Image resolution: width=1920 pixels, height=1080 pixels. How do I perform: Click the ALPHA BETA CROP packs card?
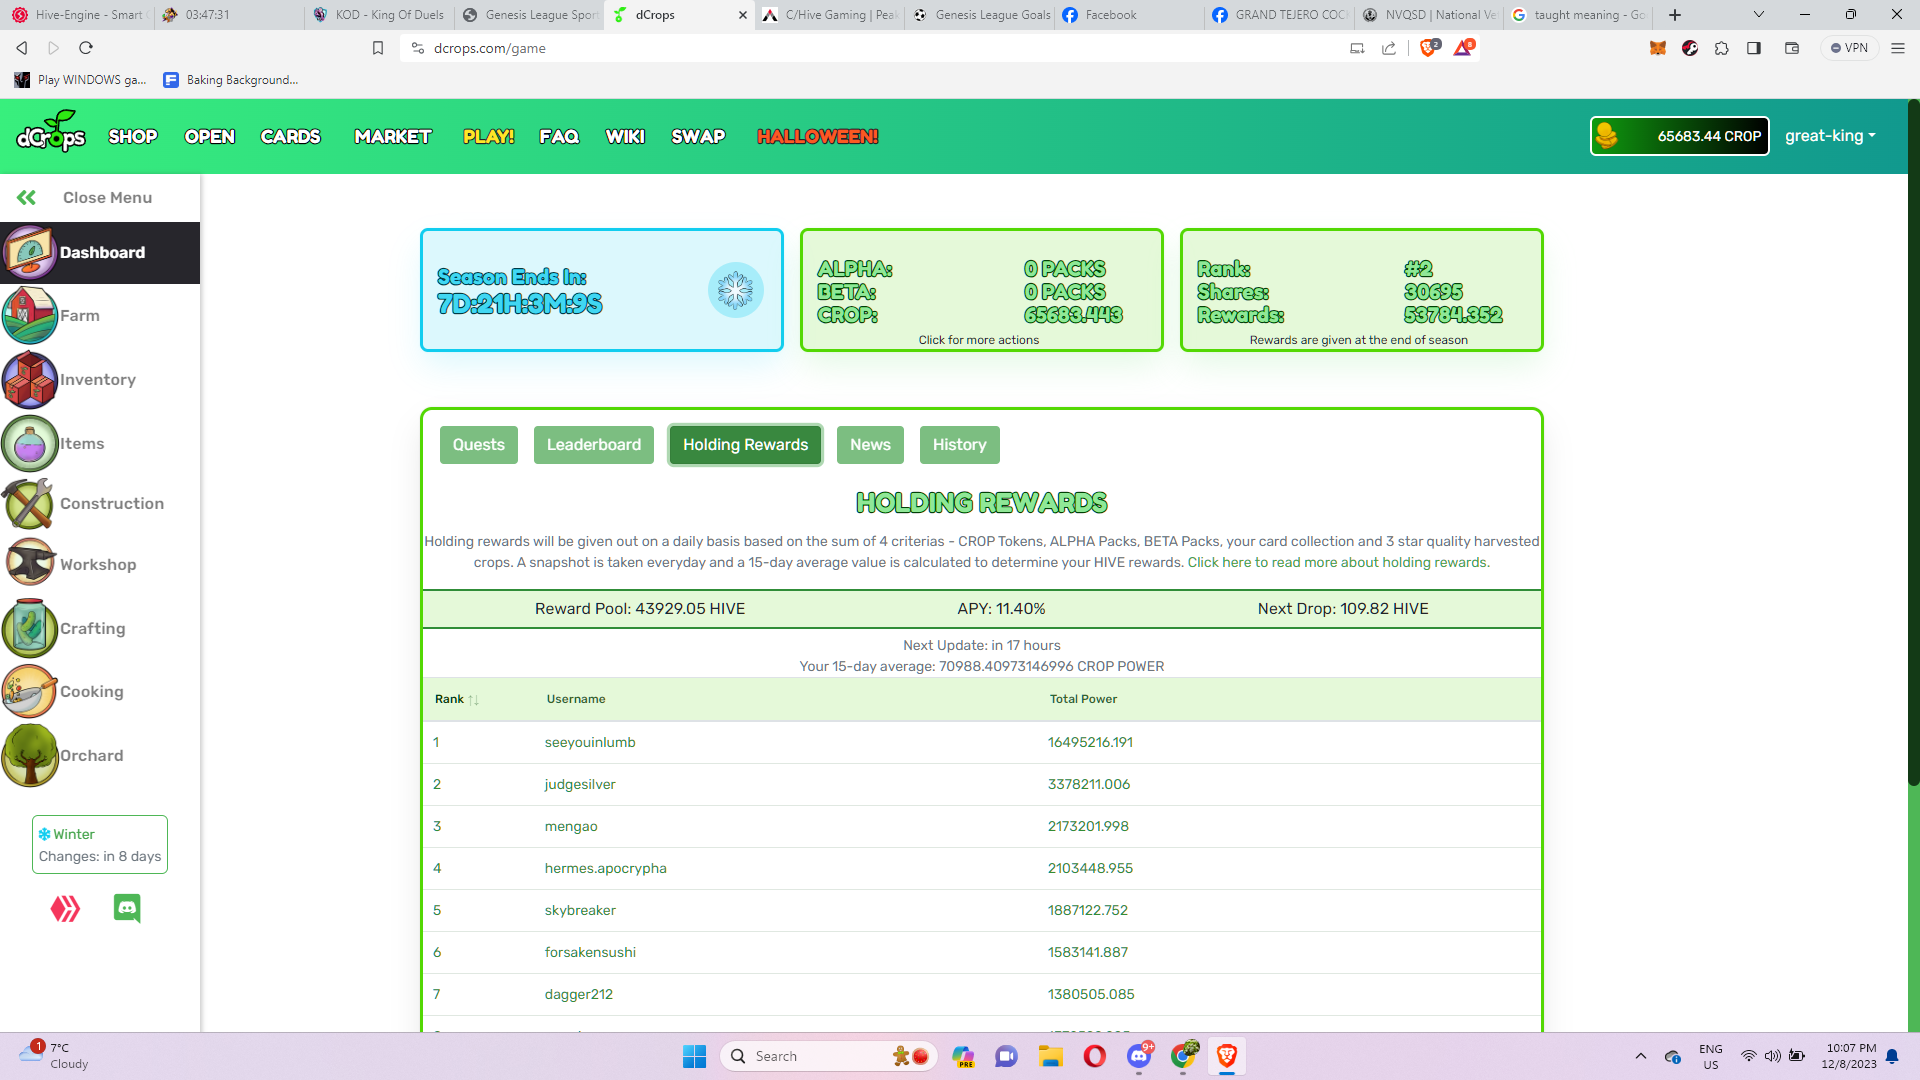pos(982,290)
